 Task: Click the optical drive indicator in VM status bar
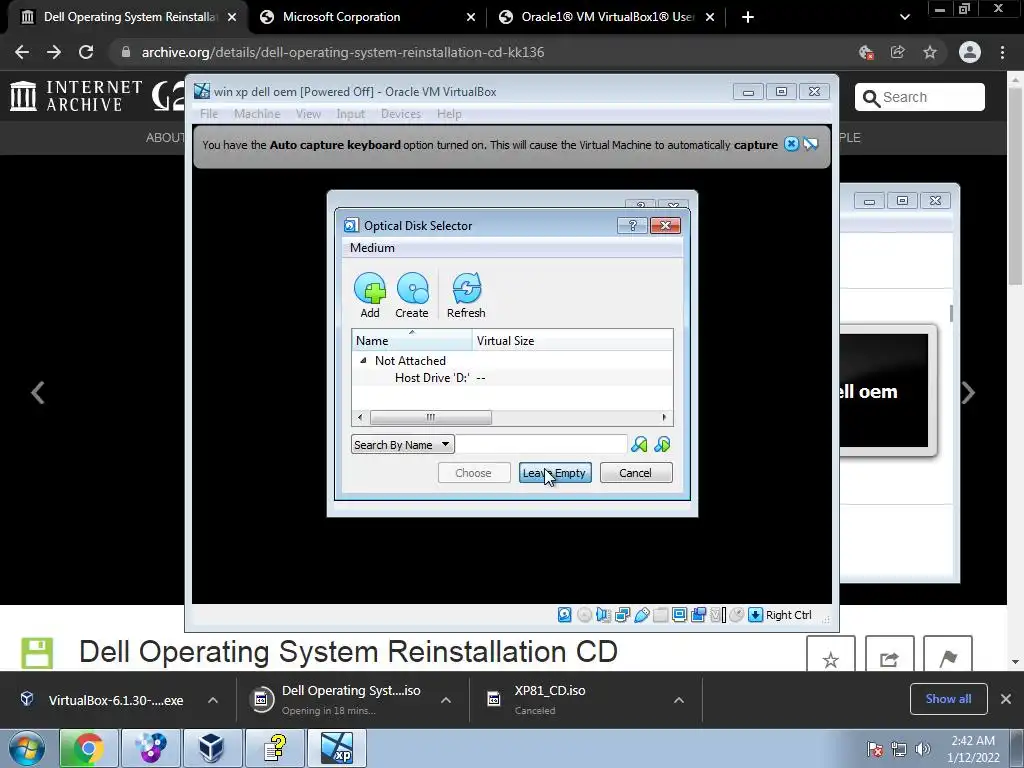click(584, 615)
